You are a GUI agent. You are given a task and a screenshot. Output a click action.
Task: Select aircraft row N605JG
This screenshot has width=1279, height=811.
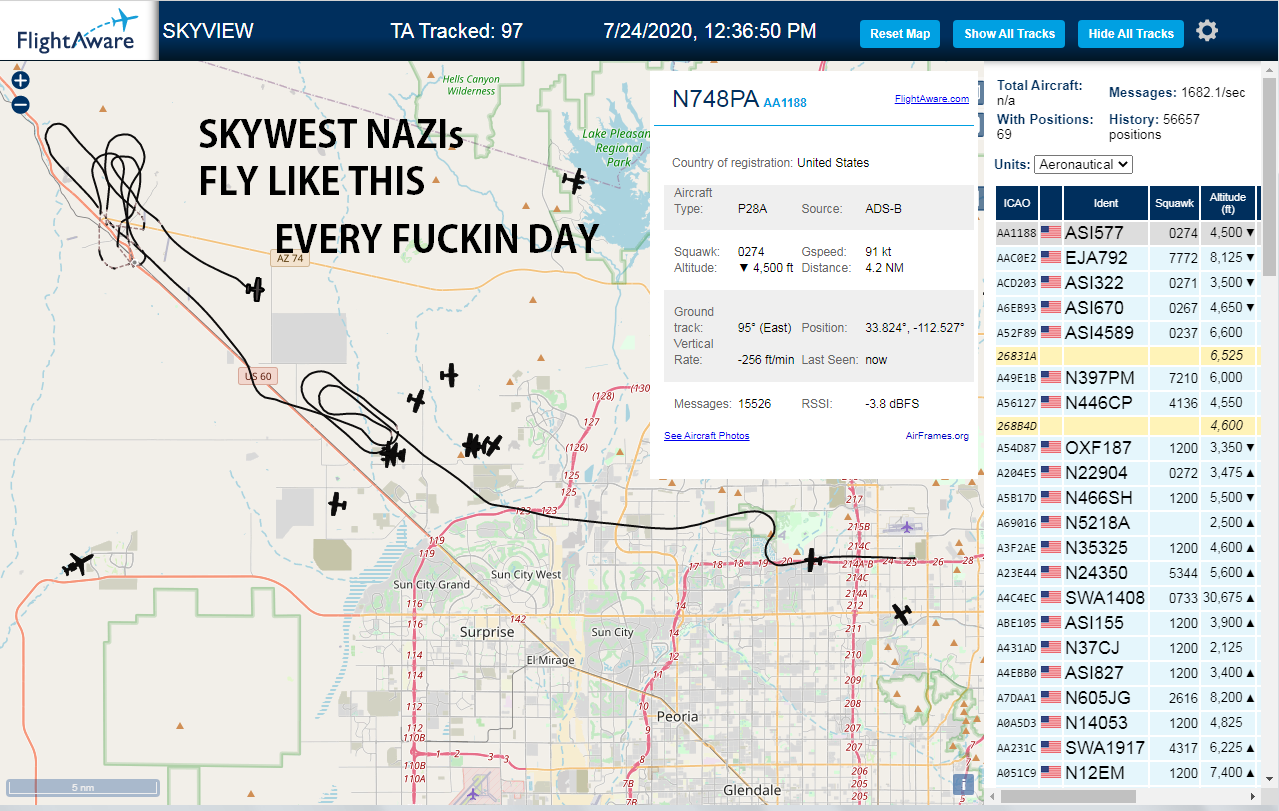point(1127,697)
